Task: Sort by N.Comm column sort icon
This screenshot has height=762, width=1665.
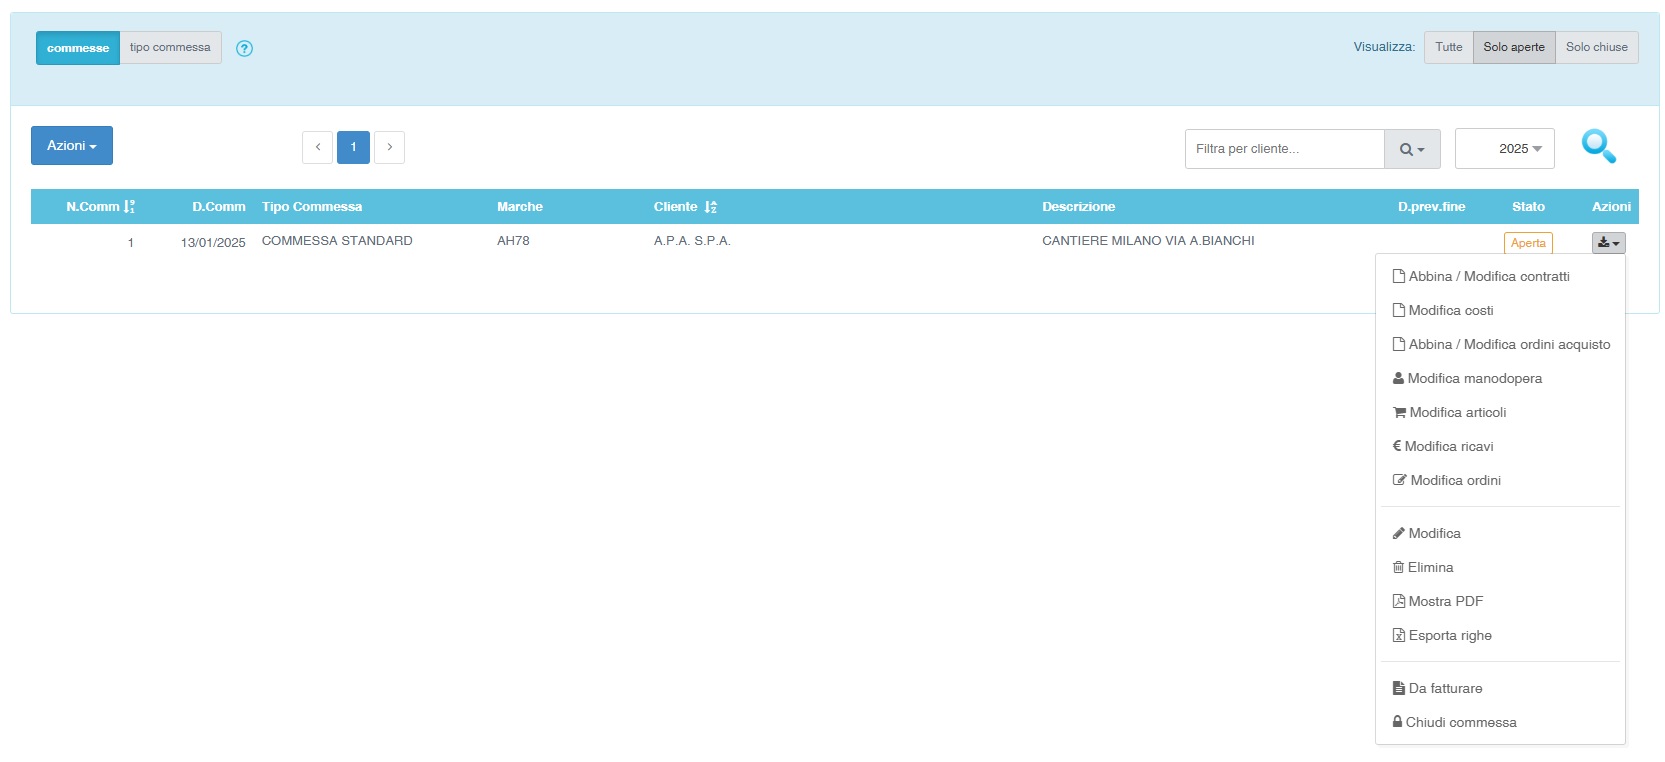Action: click(129, 207)
